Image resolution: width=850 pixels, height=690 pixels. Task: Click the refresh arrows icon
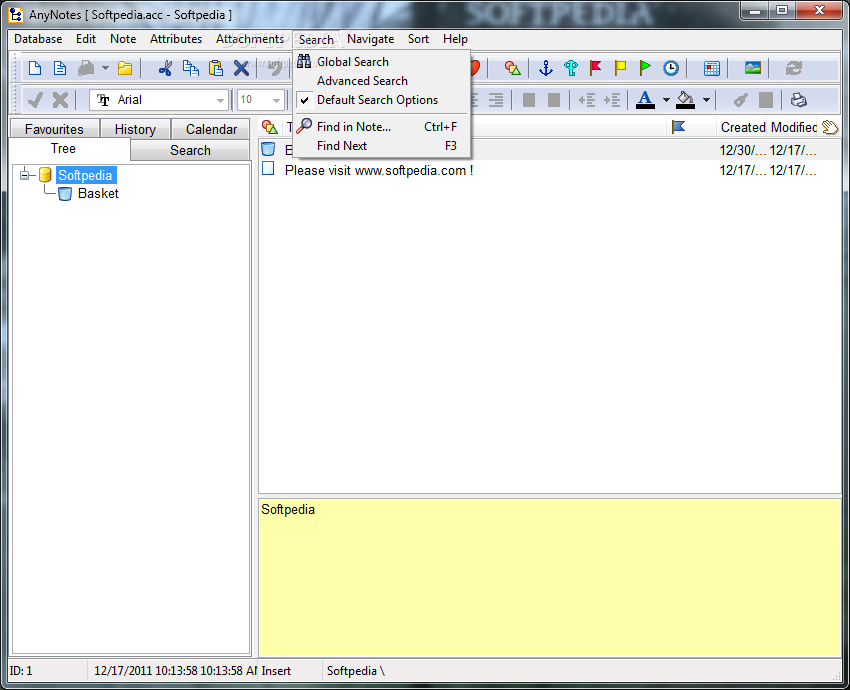[x=794, y=68]
